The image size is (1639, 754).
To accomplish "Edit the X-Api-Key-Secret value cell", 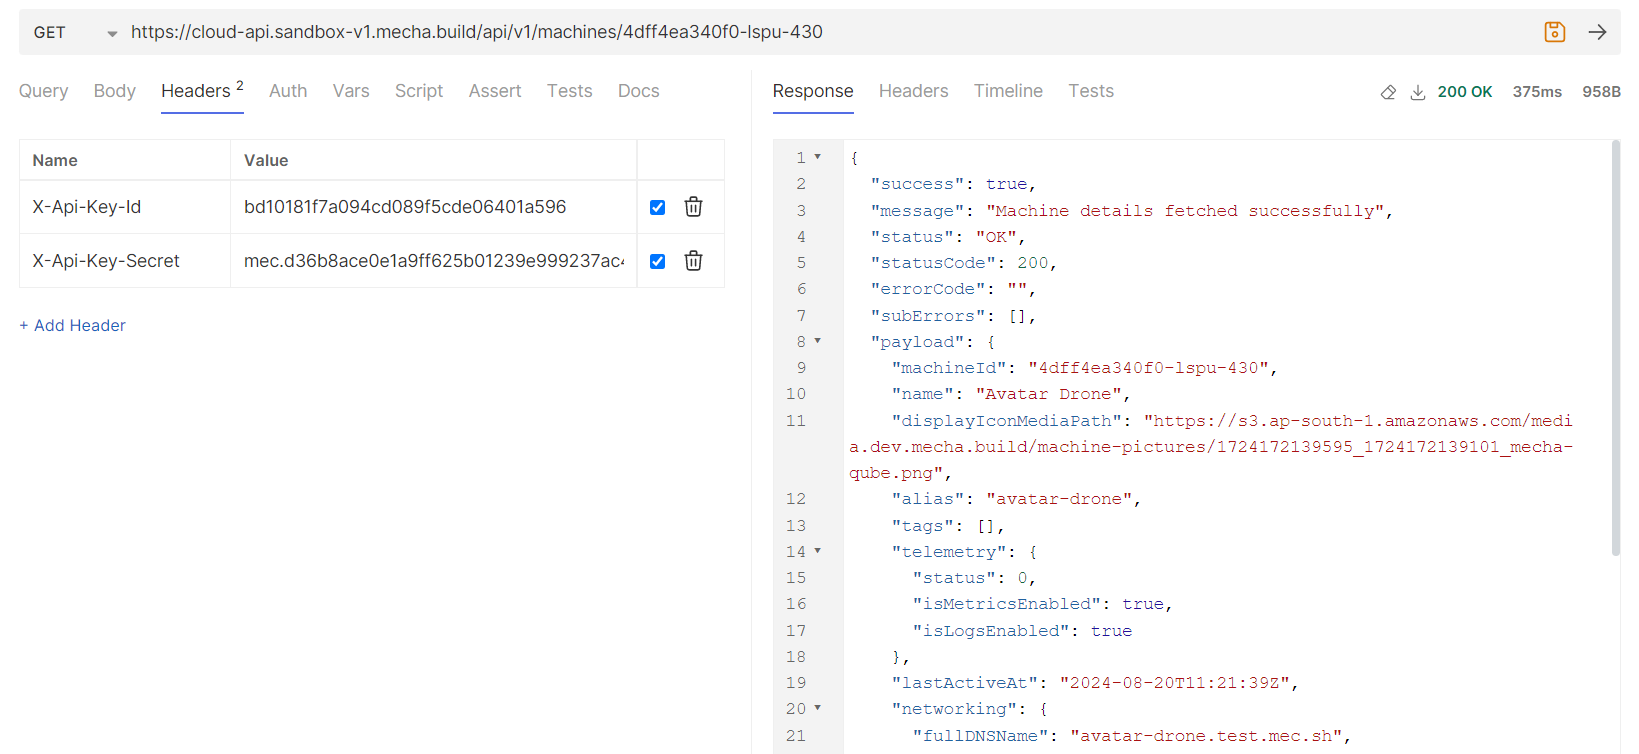I will [433, 261].
